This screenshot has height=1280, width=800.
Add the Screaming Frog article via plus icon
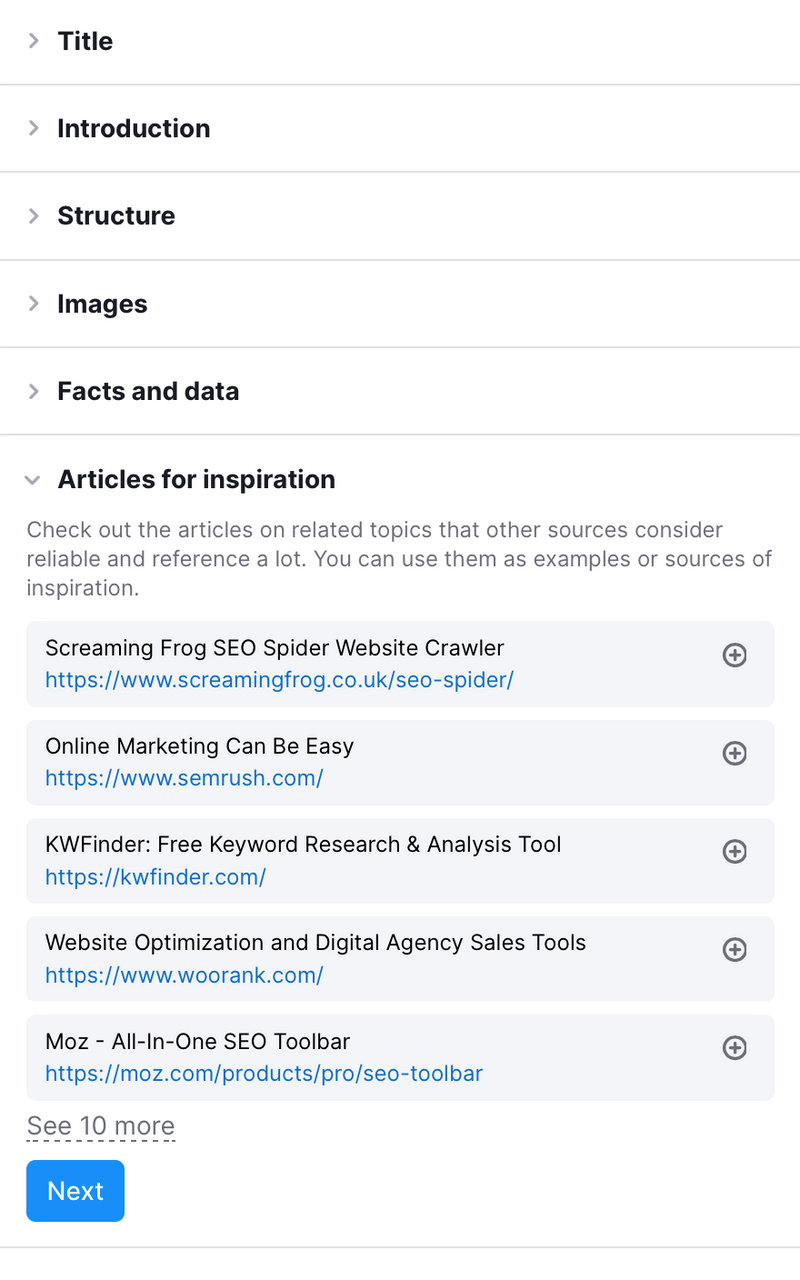(x=735, y=655)
